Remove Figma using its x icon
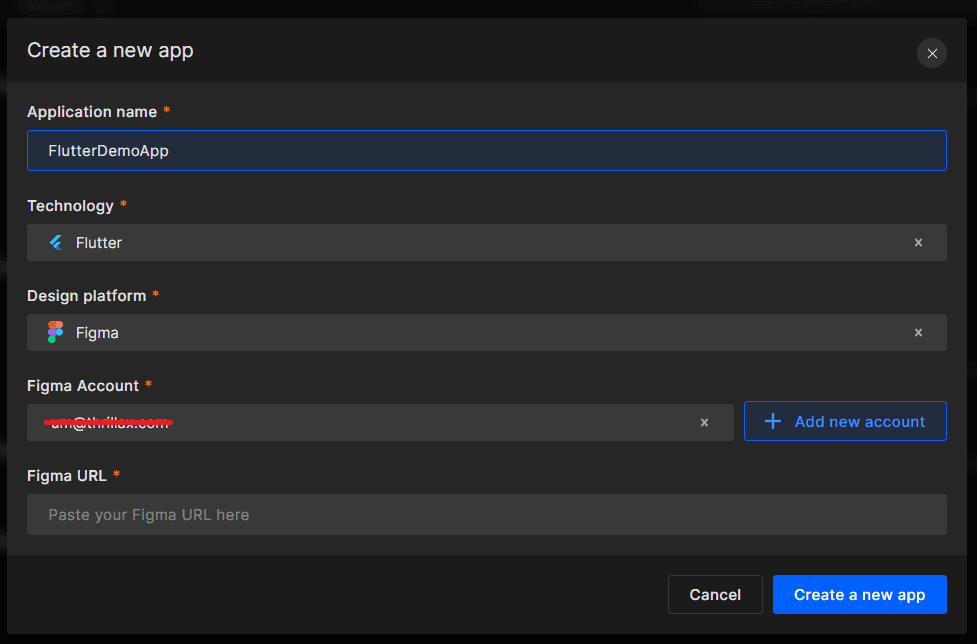This screenshot has width=977, height=644. 918,332
